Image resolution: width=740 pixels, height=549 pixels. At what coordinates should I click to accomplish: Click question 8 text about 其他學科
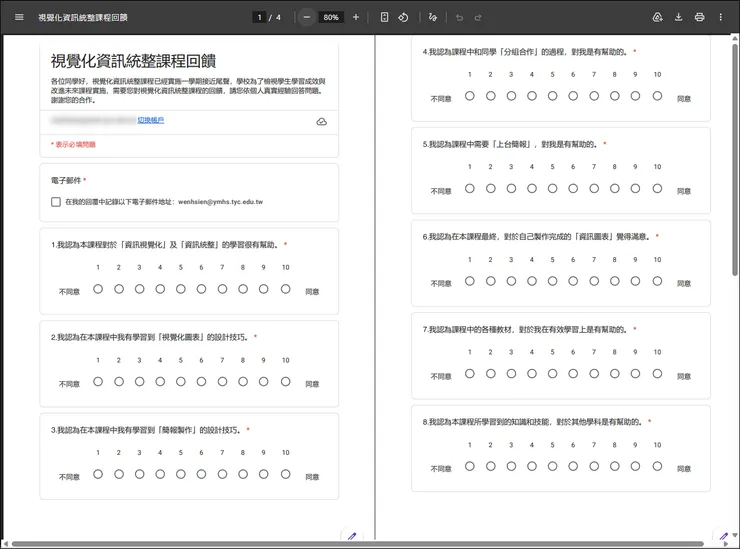[x=532, y=422]
